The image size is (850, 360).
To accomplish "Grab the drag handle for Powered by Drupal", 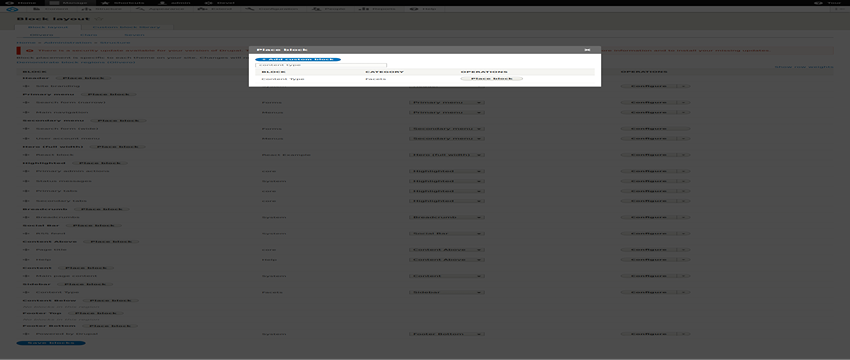I will 26,334.
